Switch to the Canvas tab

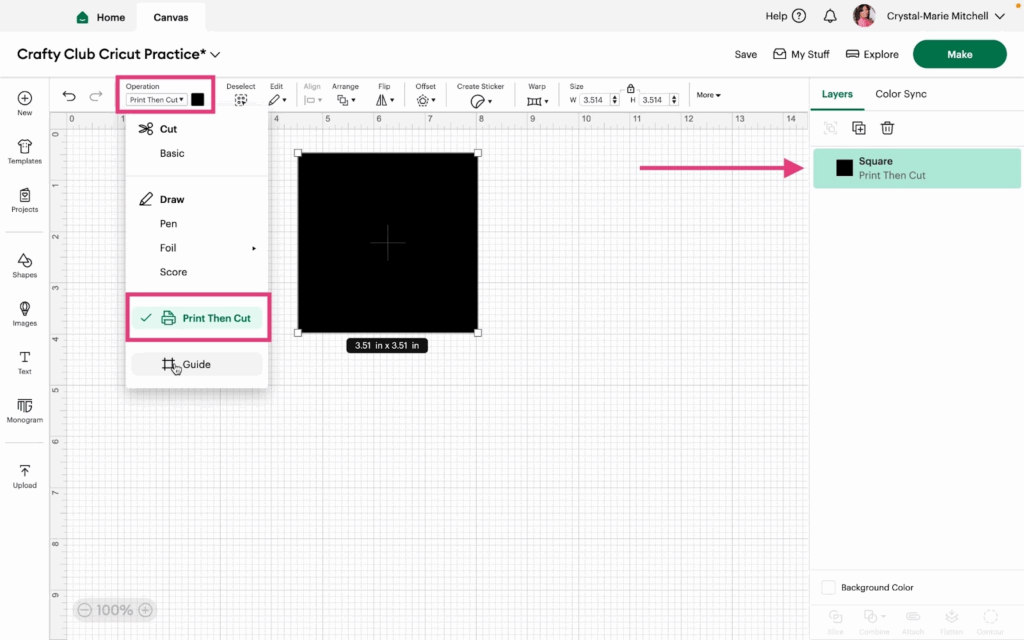pos(170,17)
